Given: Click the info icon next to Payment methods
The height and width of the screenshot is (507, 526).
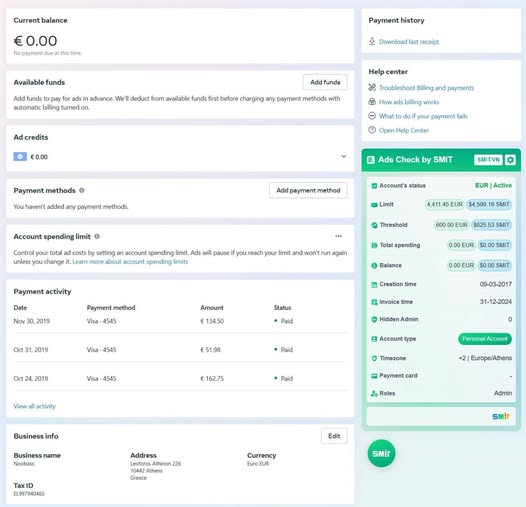Looking at the screenshot, I should (x=82, y=190).
